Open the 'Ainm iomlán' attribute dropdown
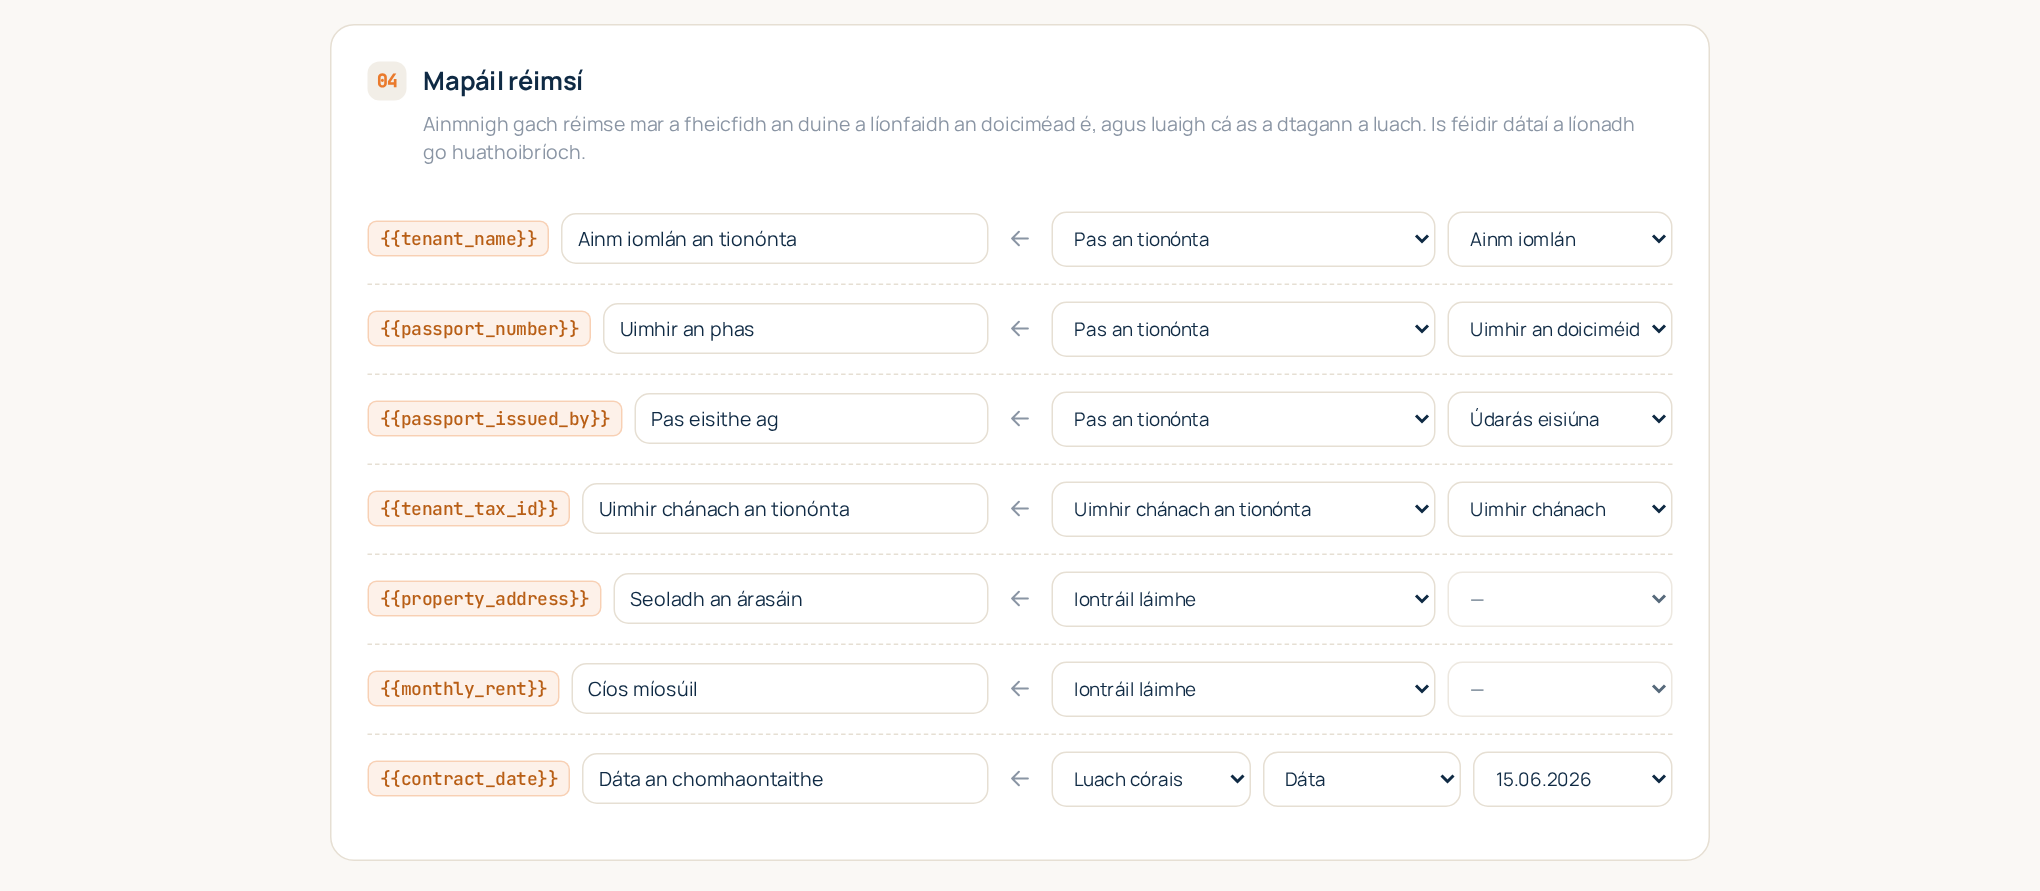Image resolution: width=2040 pixels, height=891 pixels. pos(1560,239)
